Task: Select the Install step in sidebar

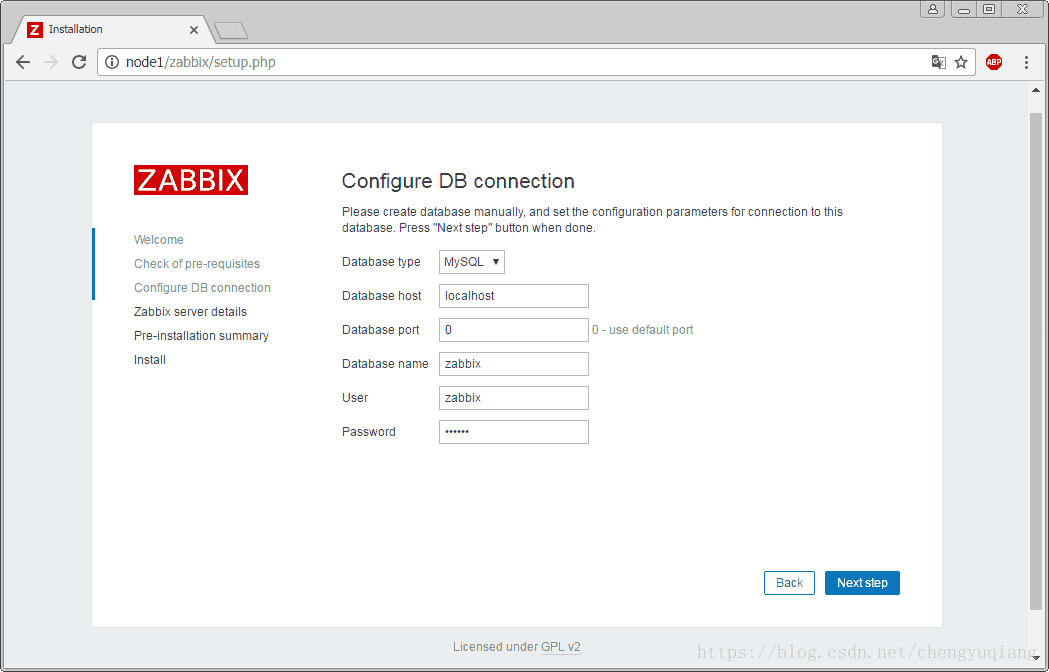Action: tap(150, 360)
